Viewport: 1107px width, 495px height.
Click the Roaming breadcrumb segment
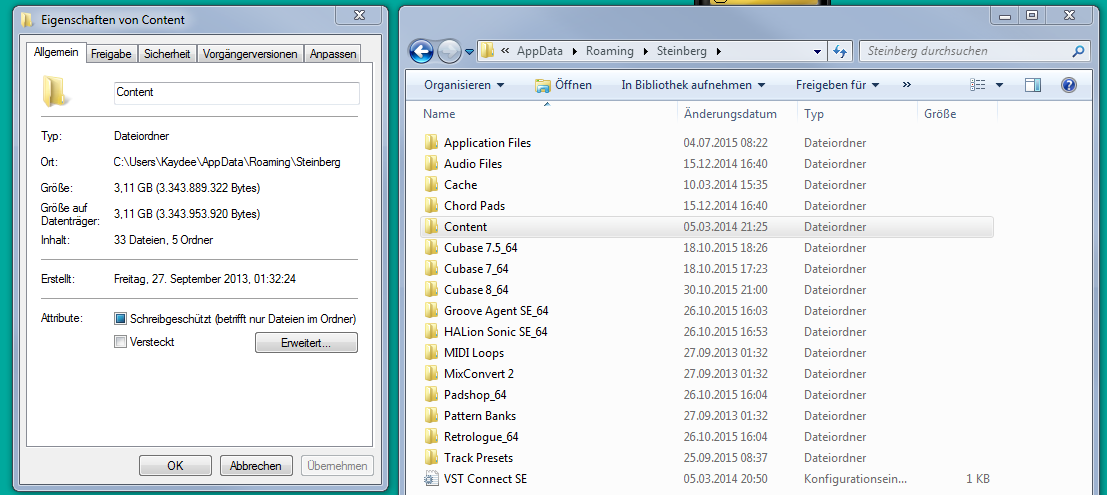[609, 52]
